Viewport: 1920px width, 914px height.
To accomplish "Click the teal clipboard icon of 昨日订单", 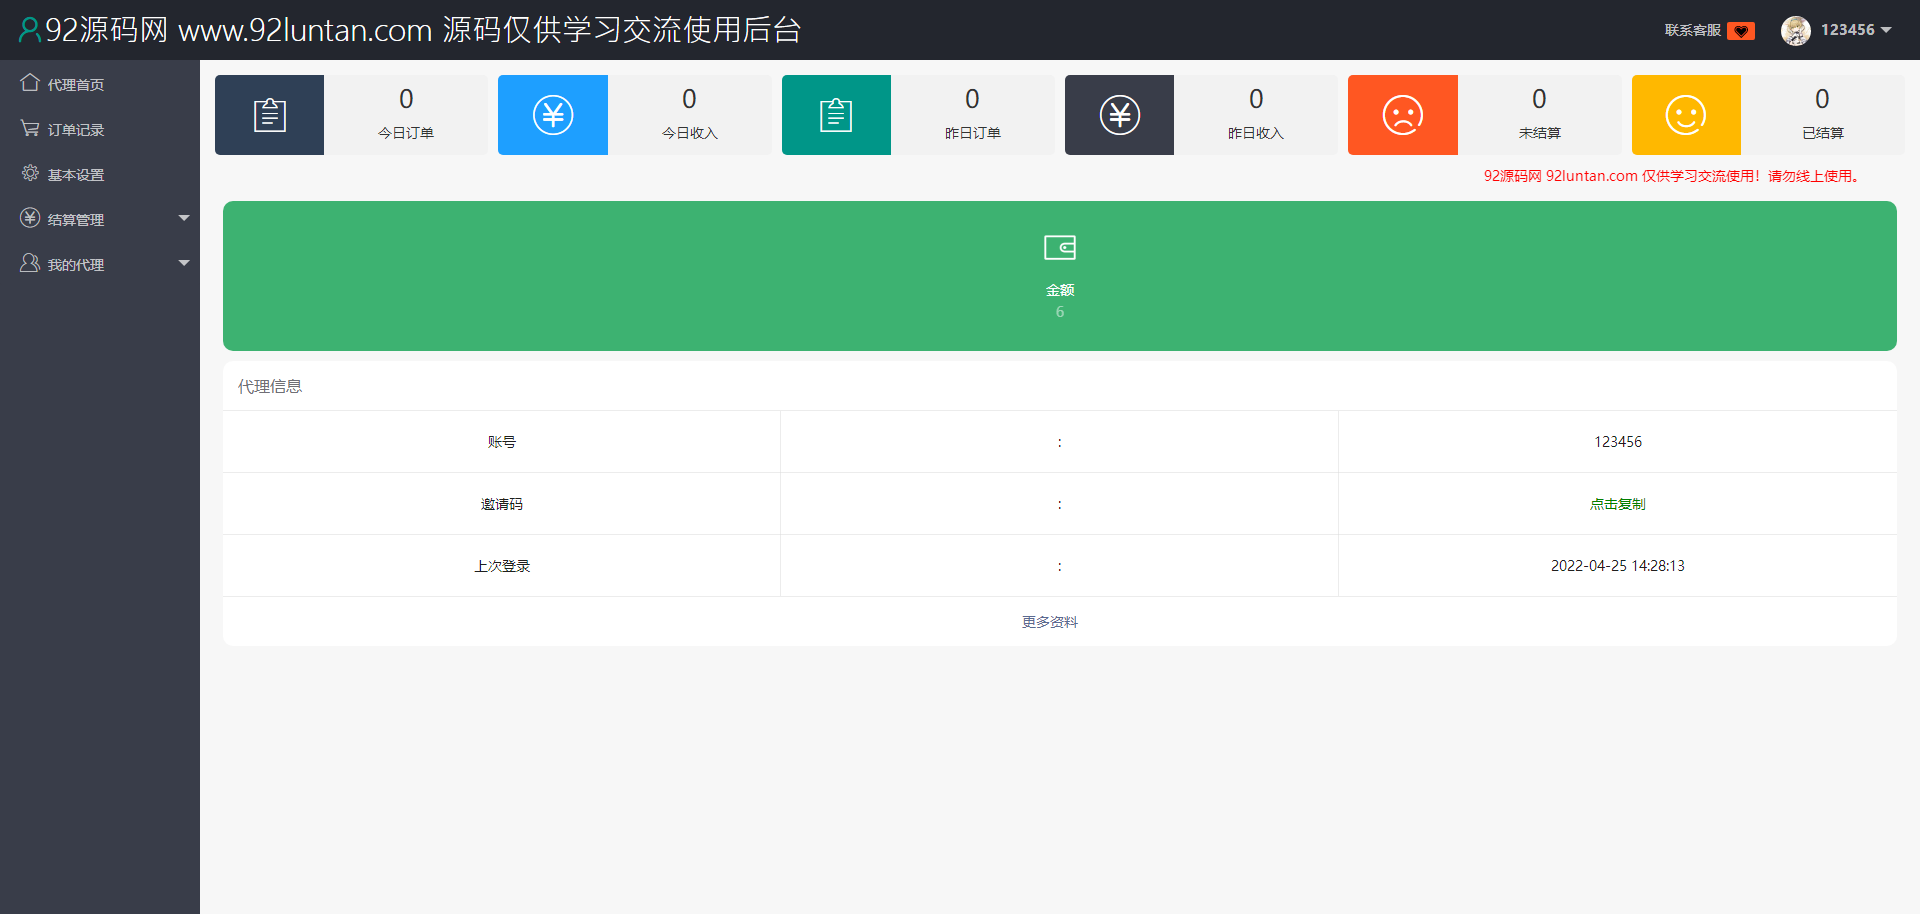I will tap(836, 115).
